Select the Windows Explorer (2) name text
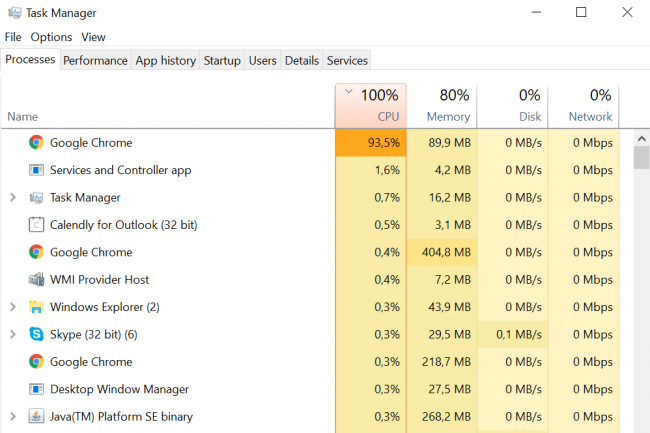 point(104,307)
